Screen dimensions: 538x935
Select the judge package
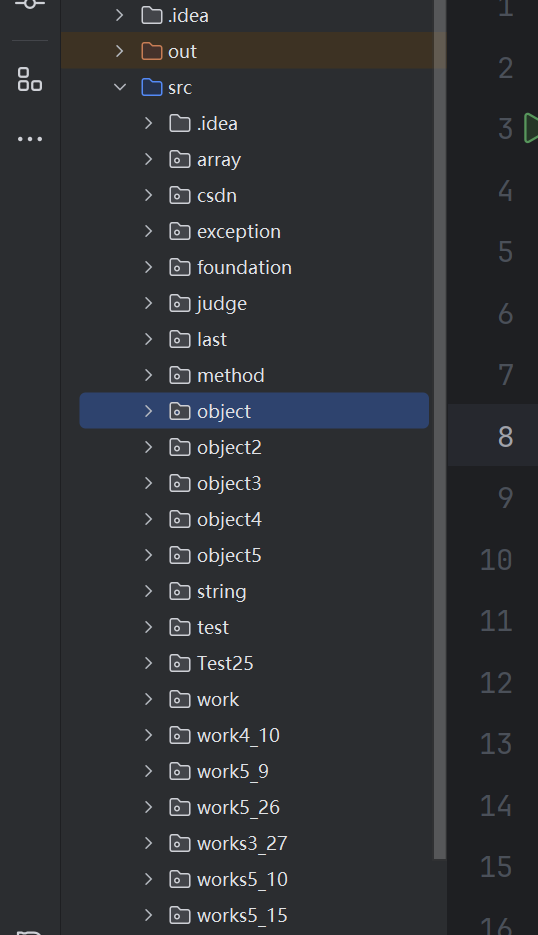(x=222, y=304)
